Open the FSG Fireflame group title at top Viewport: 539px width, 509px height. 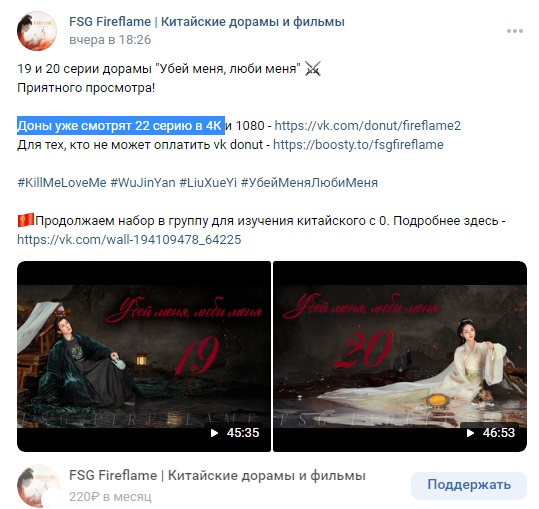tap(207, 22)
